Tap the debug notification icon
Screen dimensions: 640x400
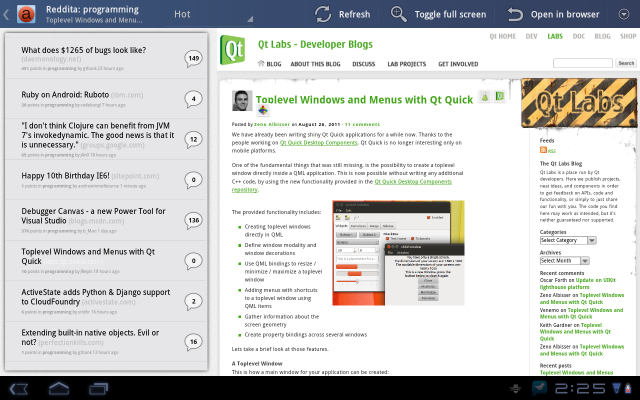coord(516,389)
